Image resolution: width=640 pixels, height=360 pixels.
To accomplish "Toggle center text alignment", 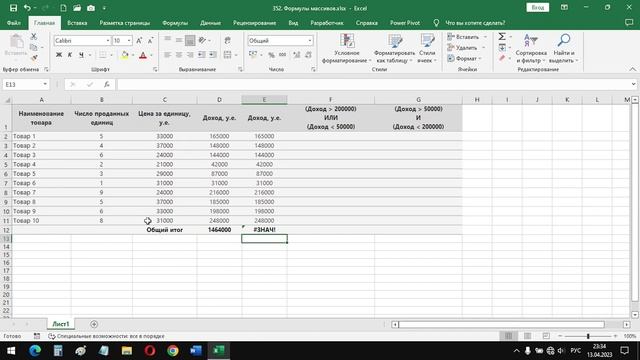I will point(179,55).
